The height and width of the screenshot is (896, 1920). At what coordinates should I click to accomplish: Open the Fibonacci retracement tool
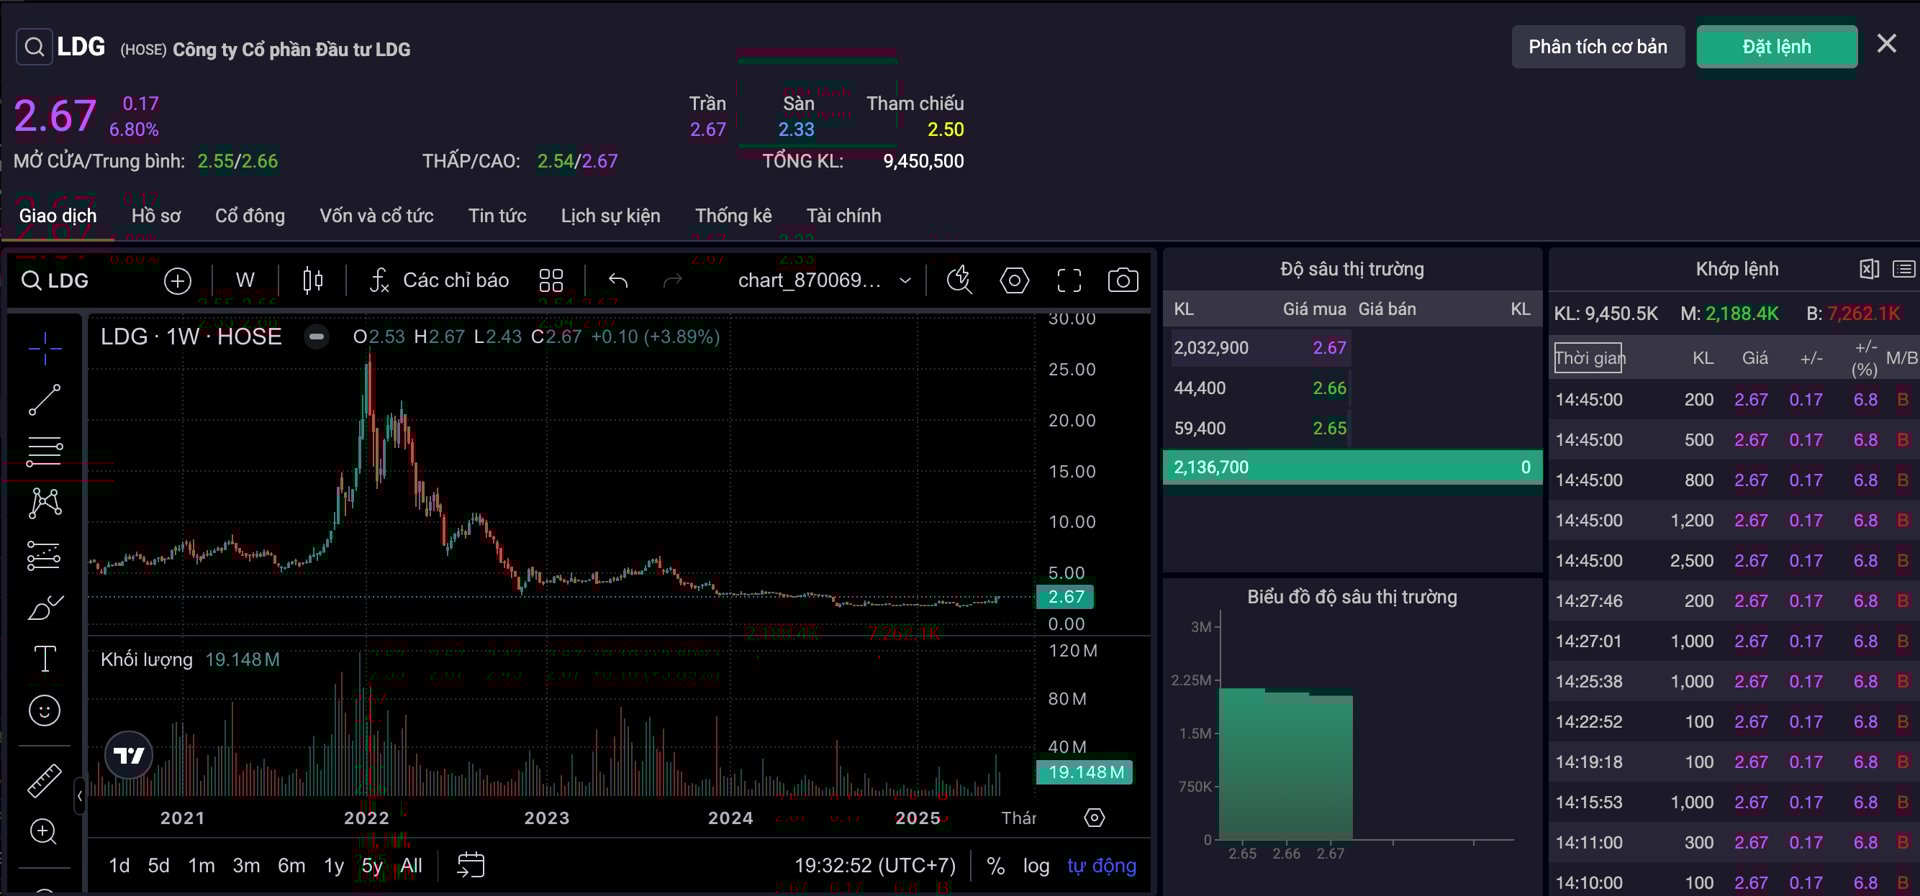44,451
